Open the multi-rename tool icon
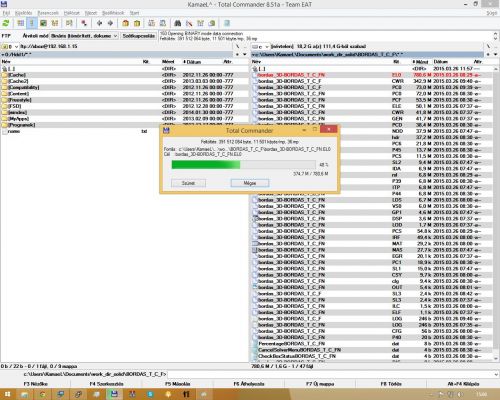This screenshot has width=500, height=400. (x=189, y=23)
